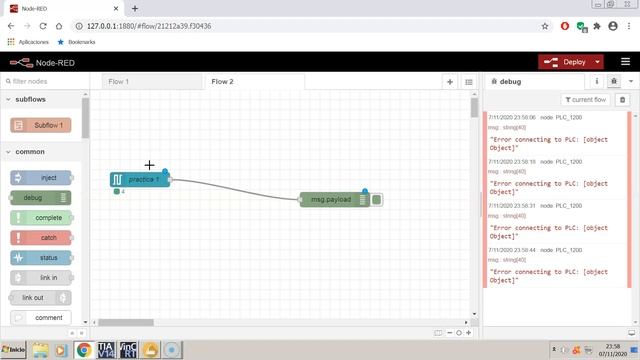Viewport: 640px width, 360px height.
Task: Reset canvas zoom circle button
Action: (459, 333)
